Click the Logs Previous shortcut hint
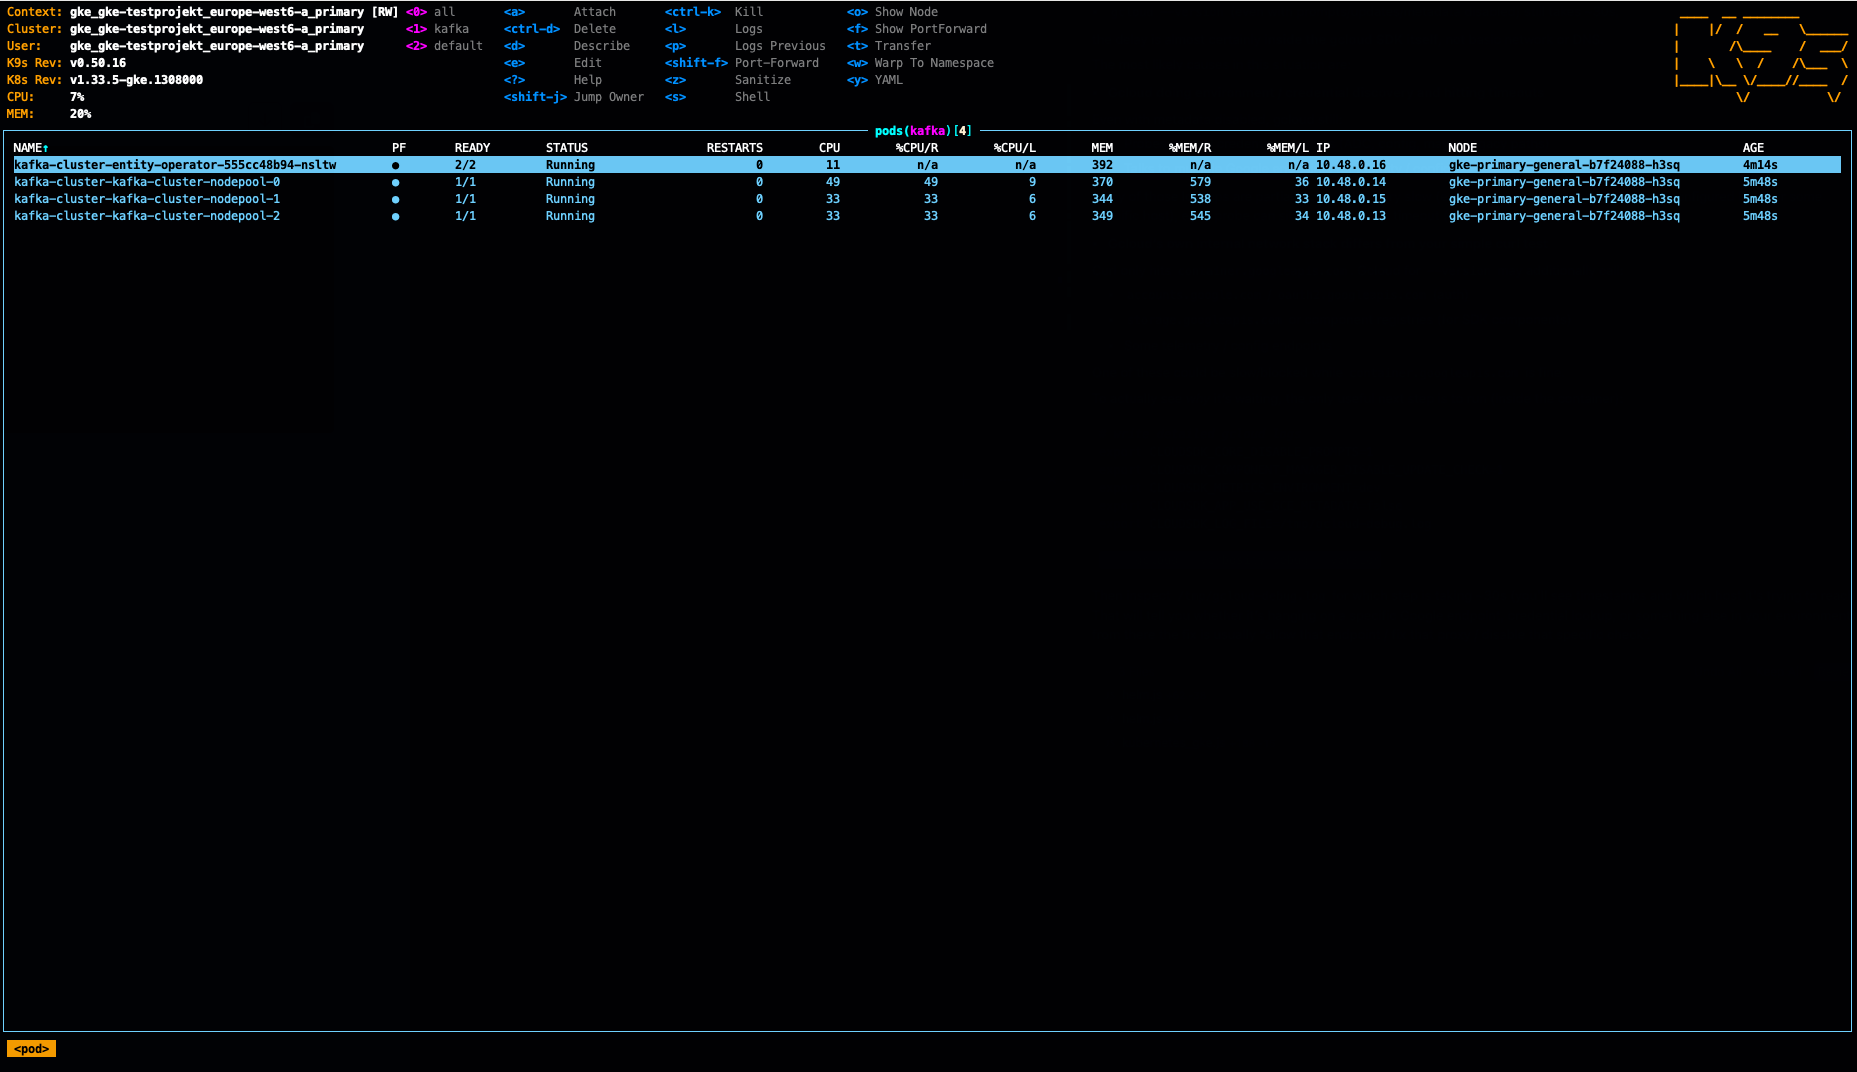Screen dimensions: 1857x1072 pyautogui.click(x=780, y=46)
